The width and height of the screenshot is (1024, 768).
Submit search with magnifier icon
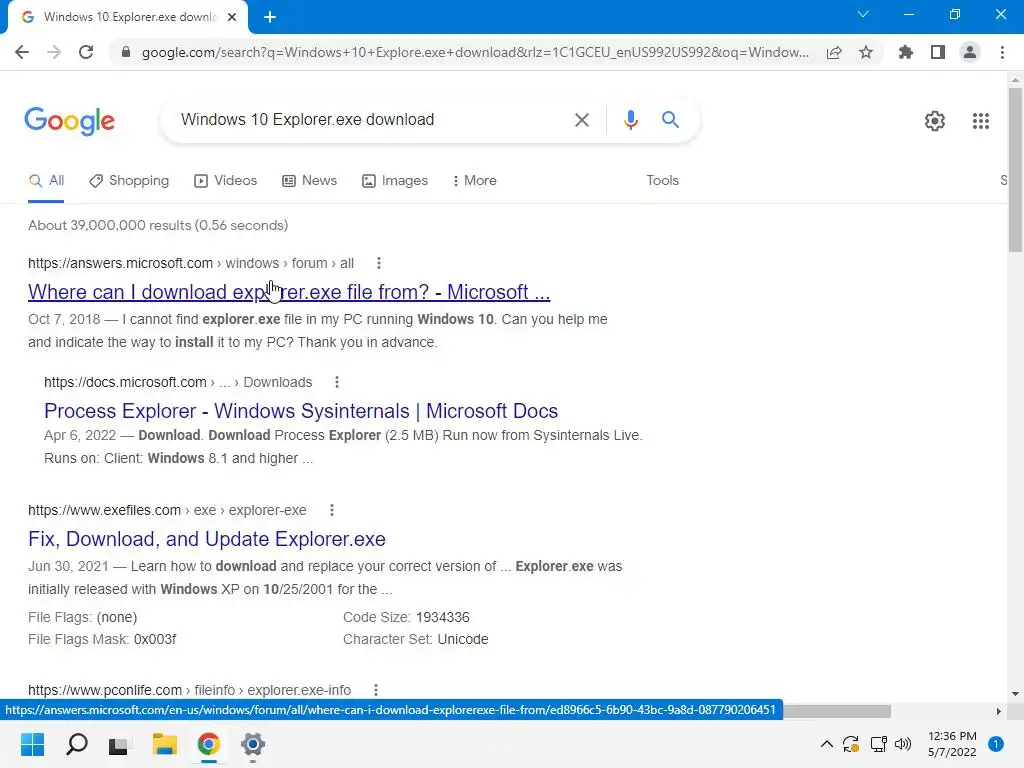[670, 120]
